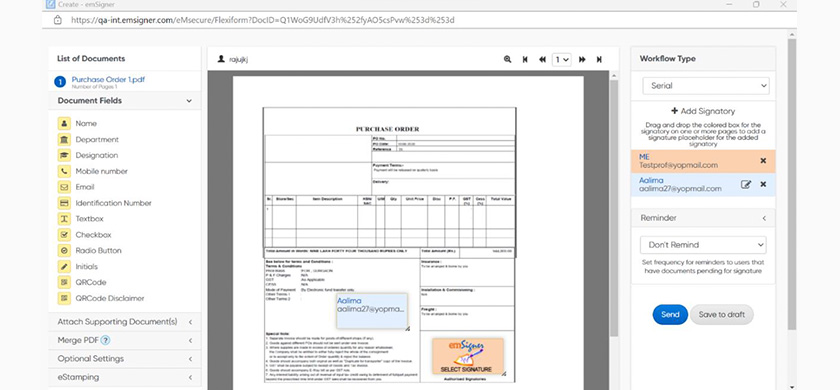The height and width of the screenshot is (390, 840).
Task: Click the Identification Number label
Action: (114, 203)
